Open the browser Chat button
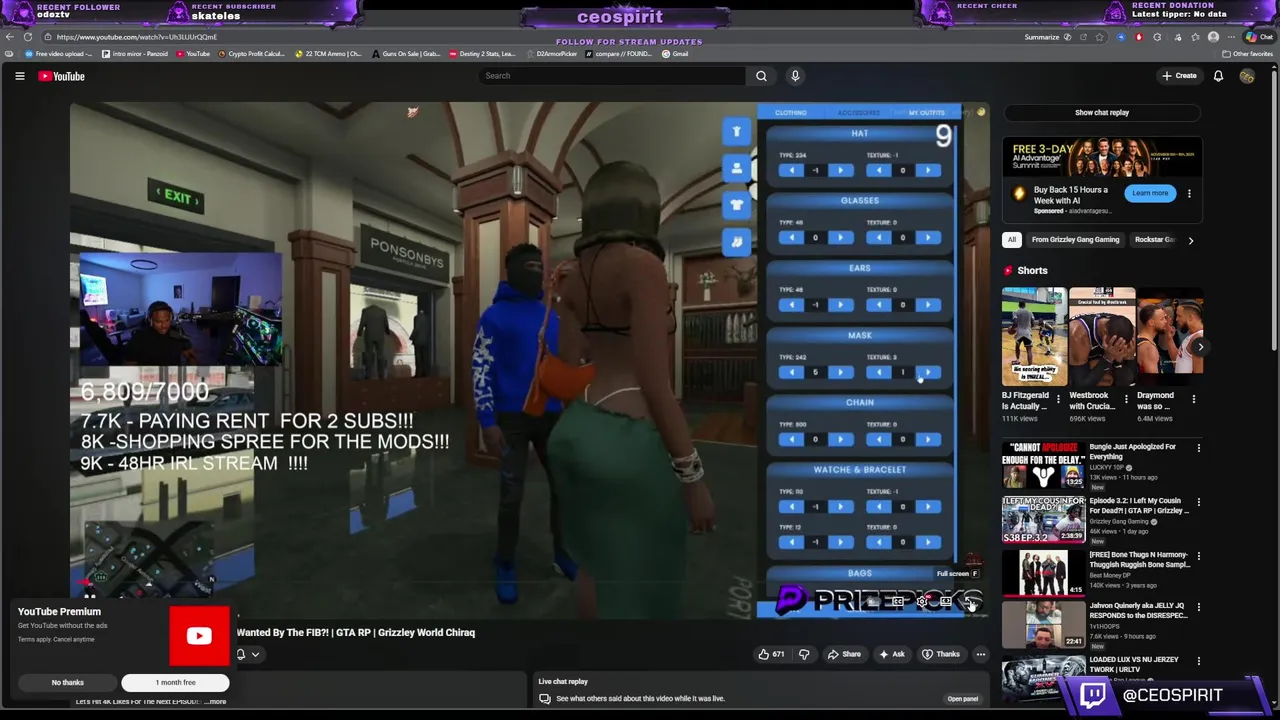1280x720 pixels. (x=1259, y=37)
